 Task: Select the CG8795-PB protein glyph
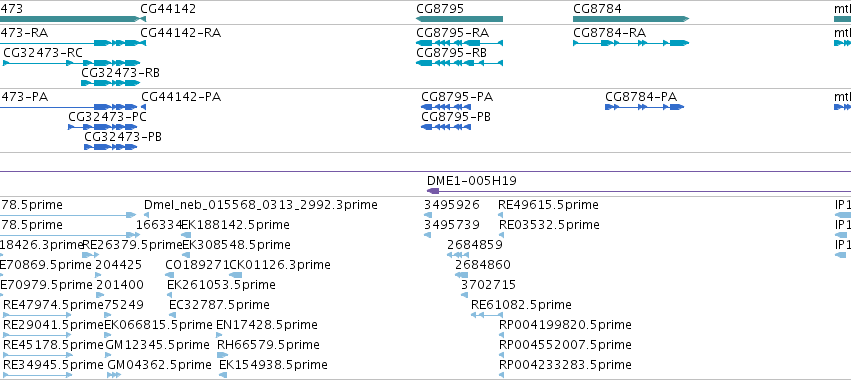click(x=446, y=127)
